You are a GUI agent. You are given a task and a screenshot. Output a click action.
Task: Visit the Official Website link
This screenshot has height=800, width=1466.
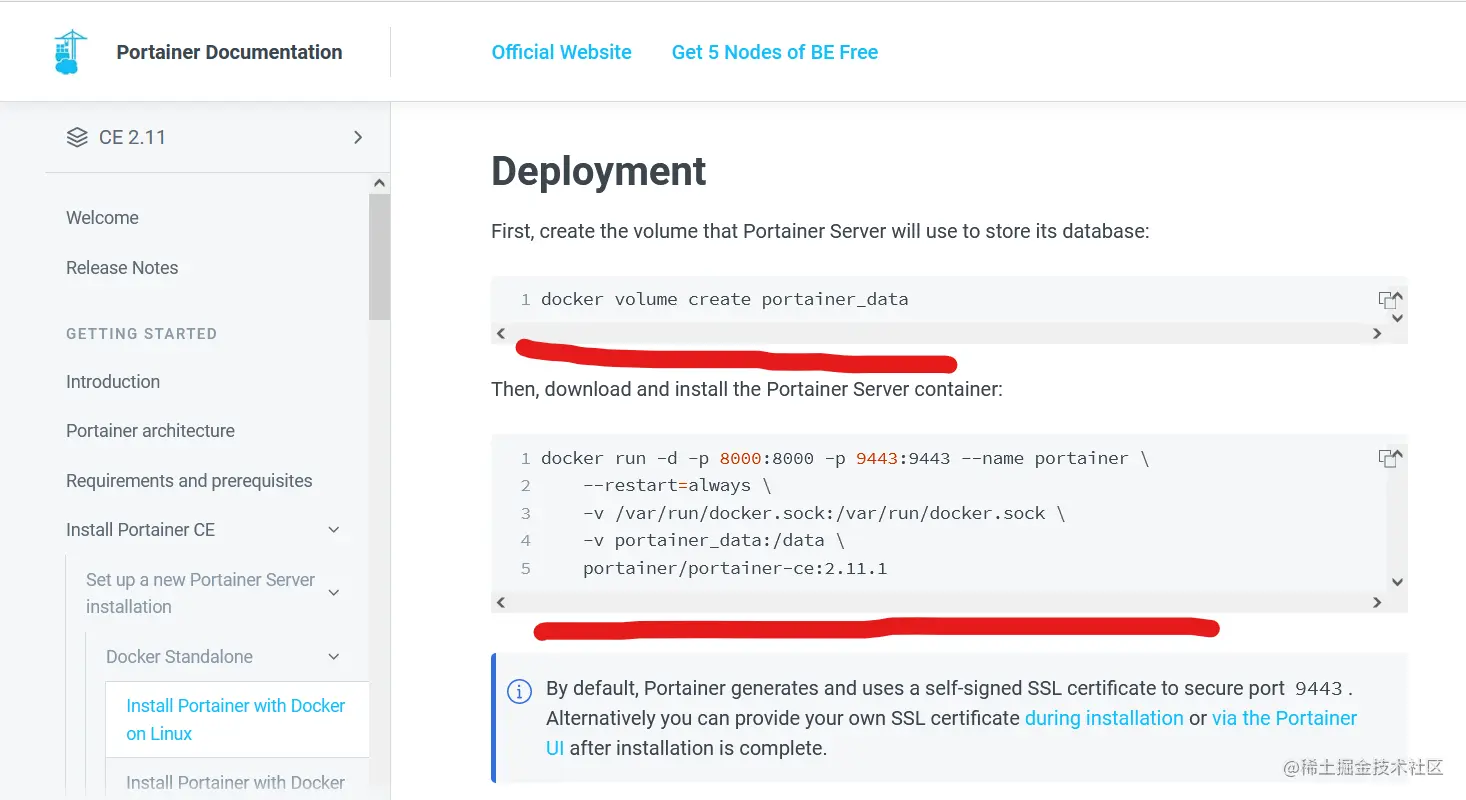[x=561, y=52]
